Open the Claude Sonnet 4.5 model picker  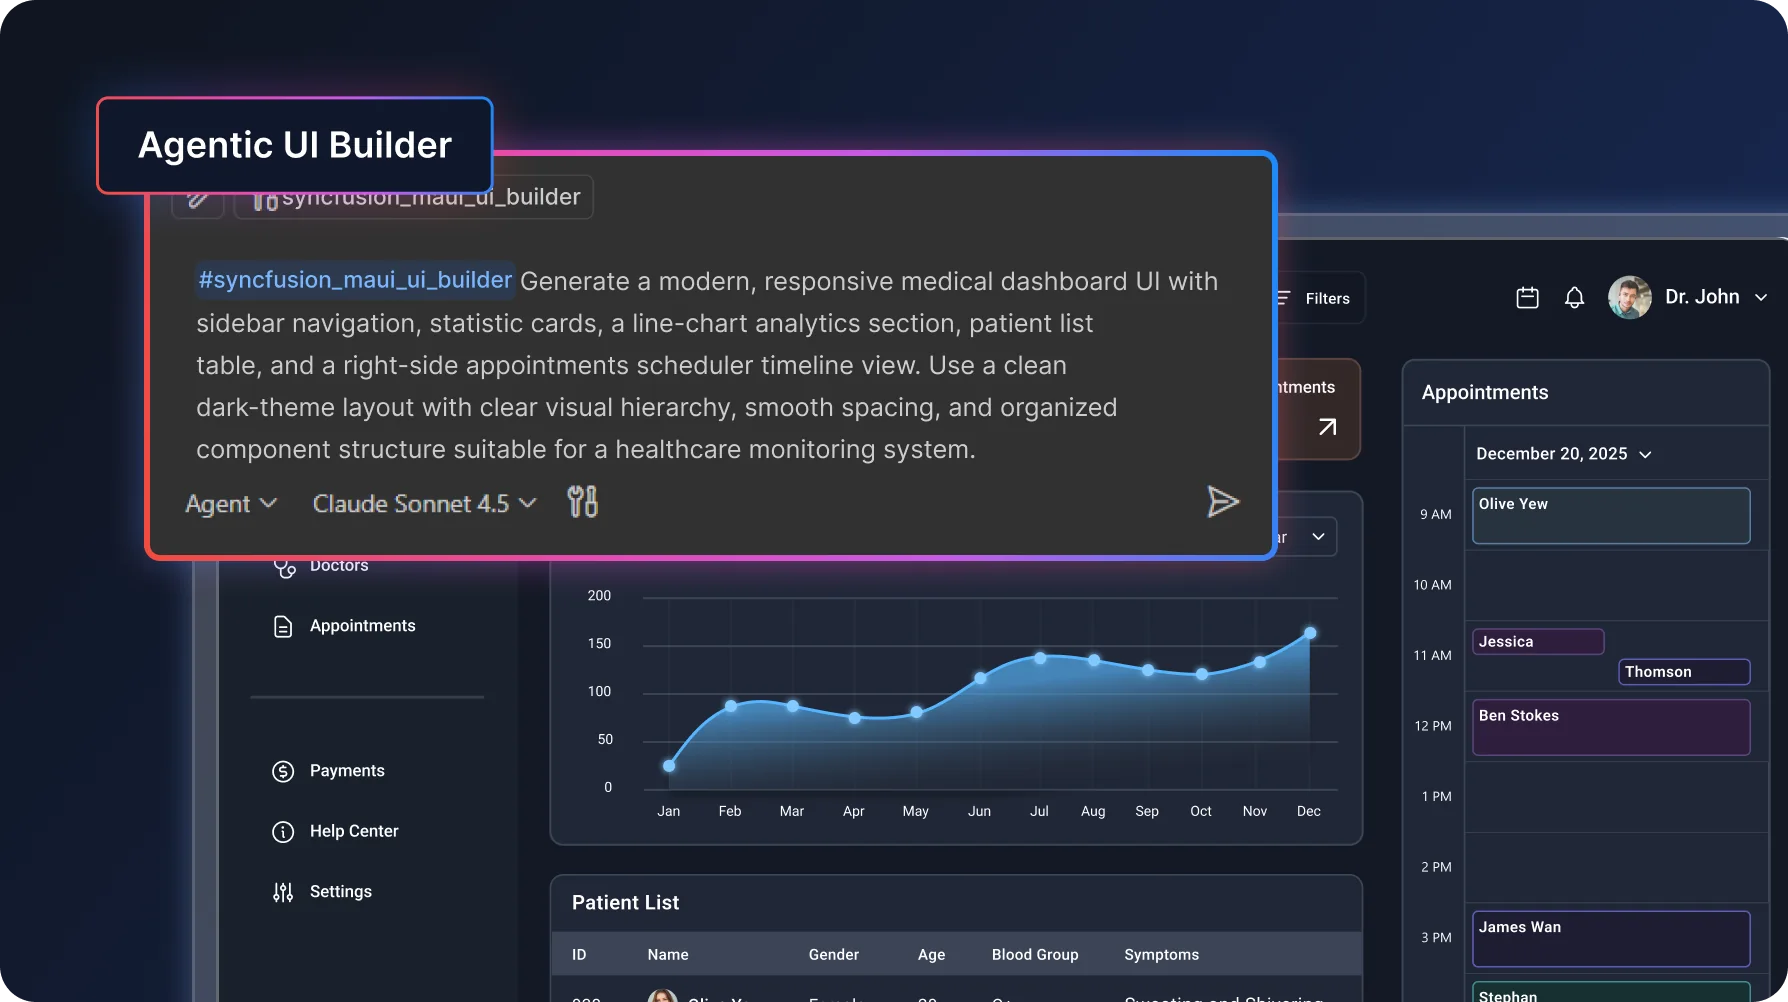[425, 504]
